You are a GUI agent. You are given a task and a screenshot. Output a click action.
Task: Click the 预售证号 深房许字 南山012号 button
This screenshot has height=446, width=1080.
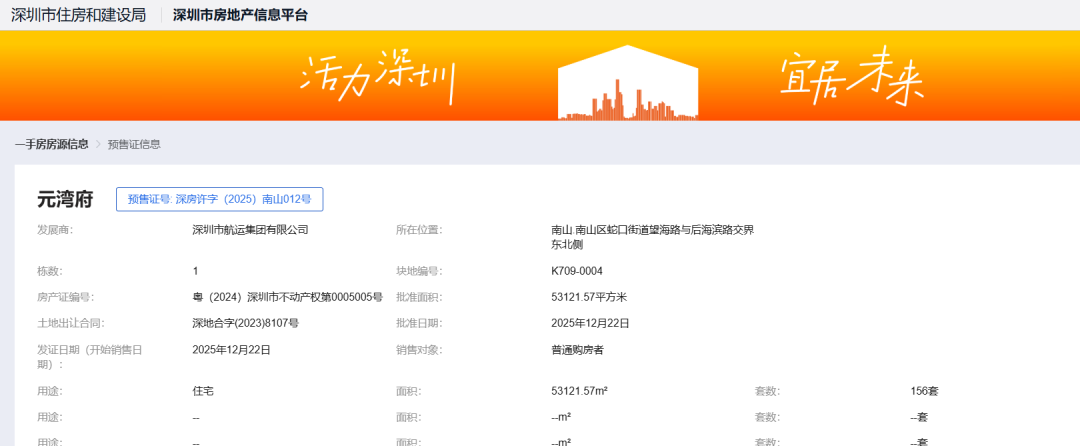tap(219, 199)
